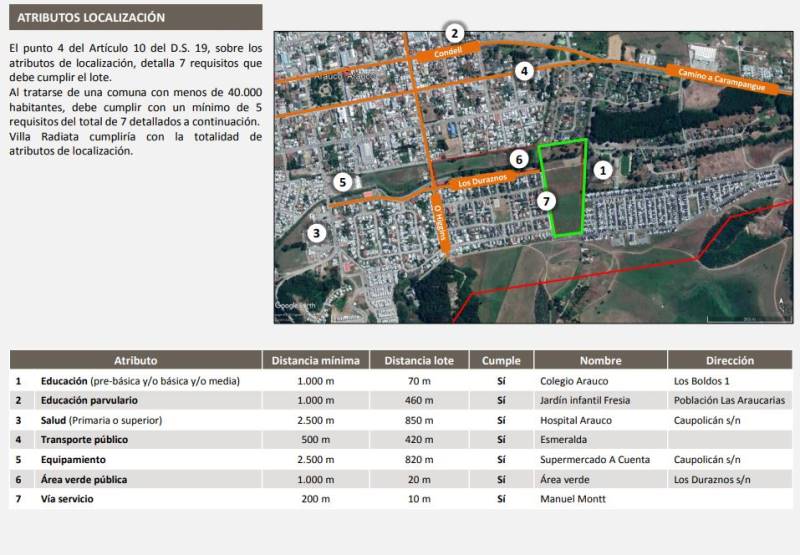This screenshot has width=800, height=555.
Task: Click the Manuel Montt name cell
Action: [572, 499]
